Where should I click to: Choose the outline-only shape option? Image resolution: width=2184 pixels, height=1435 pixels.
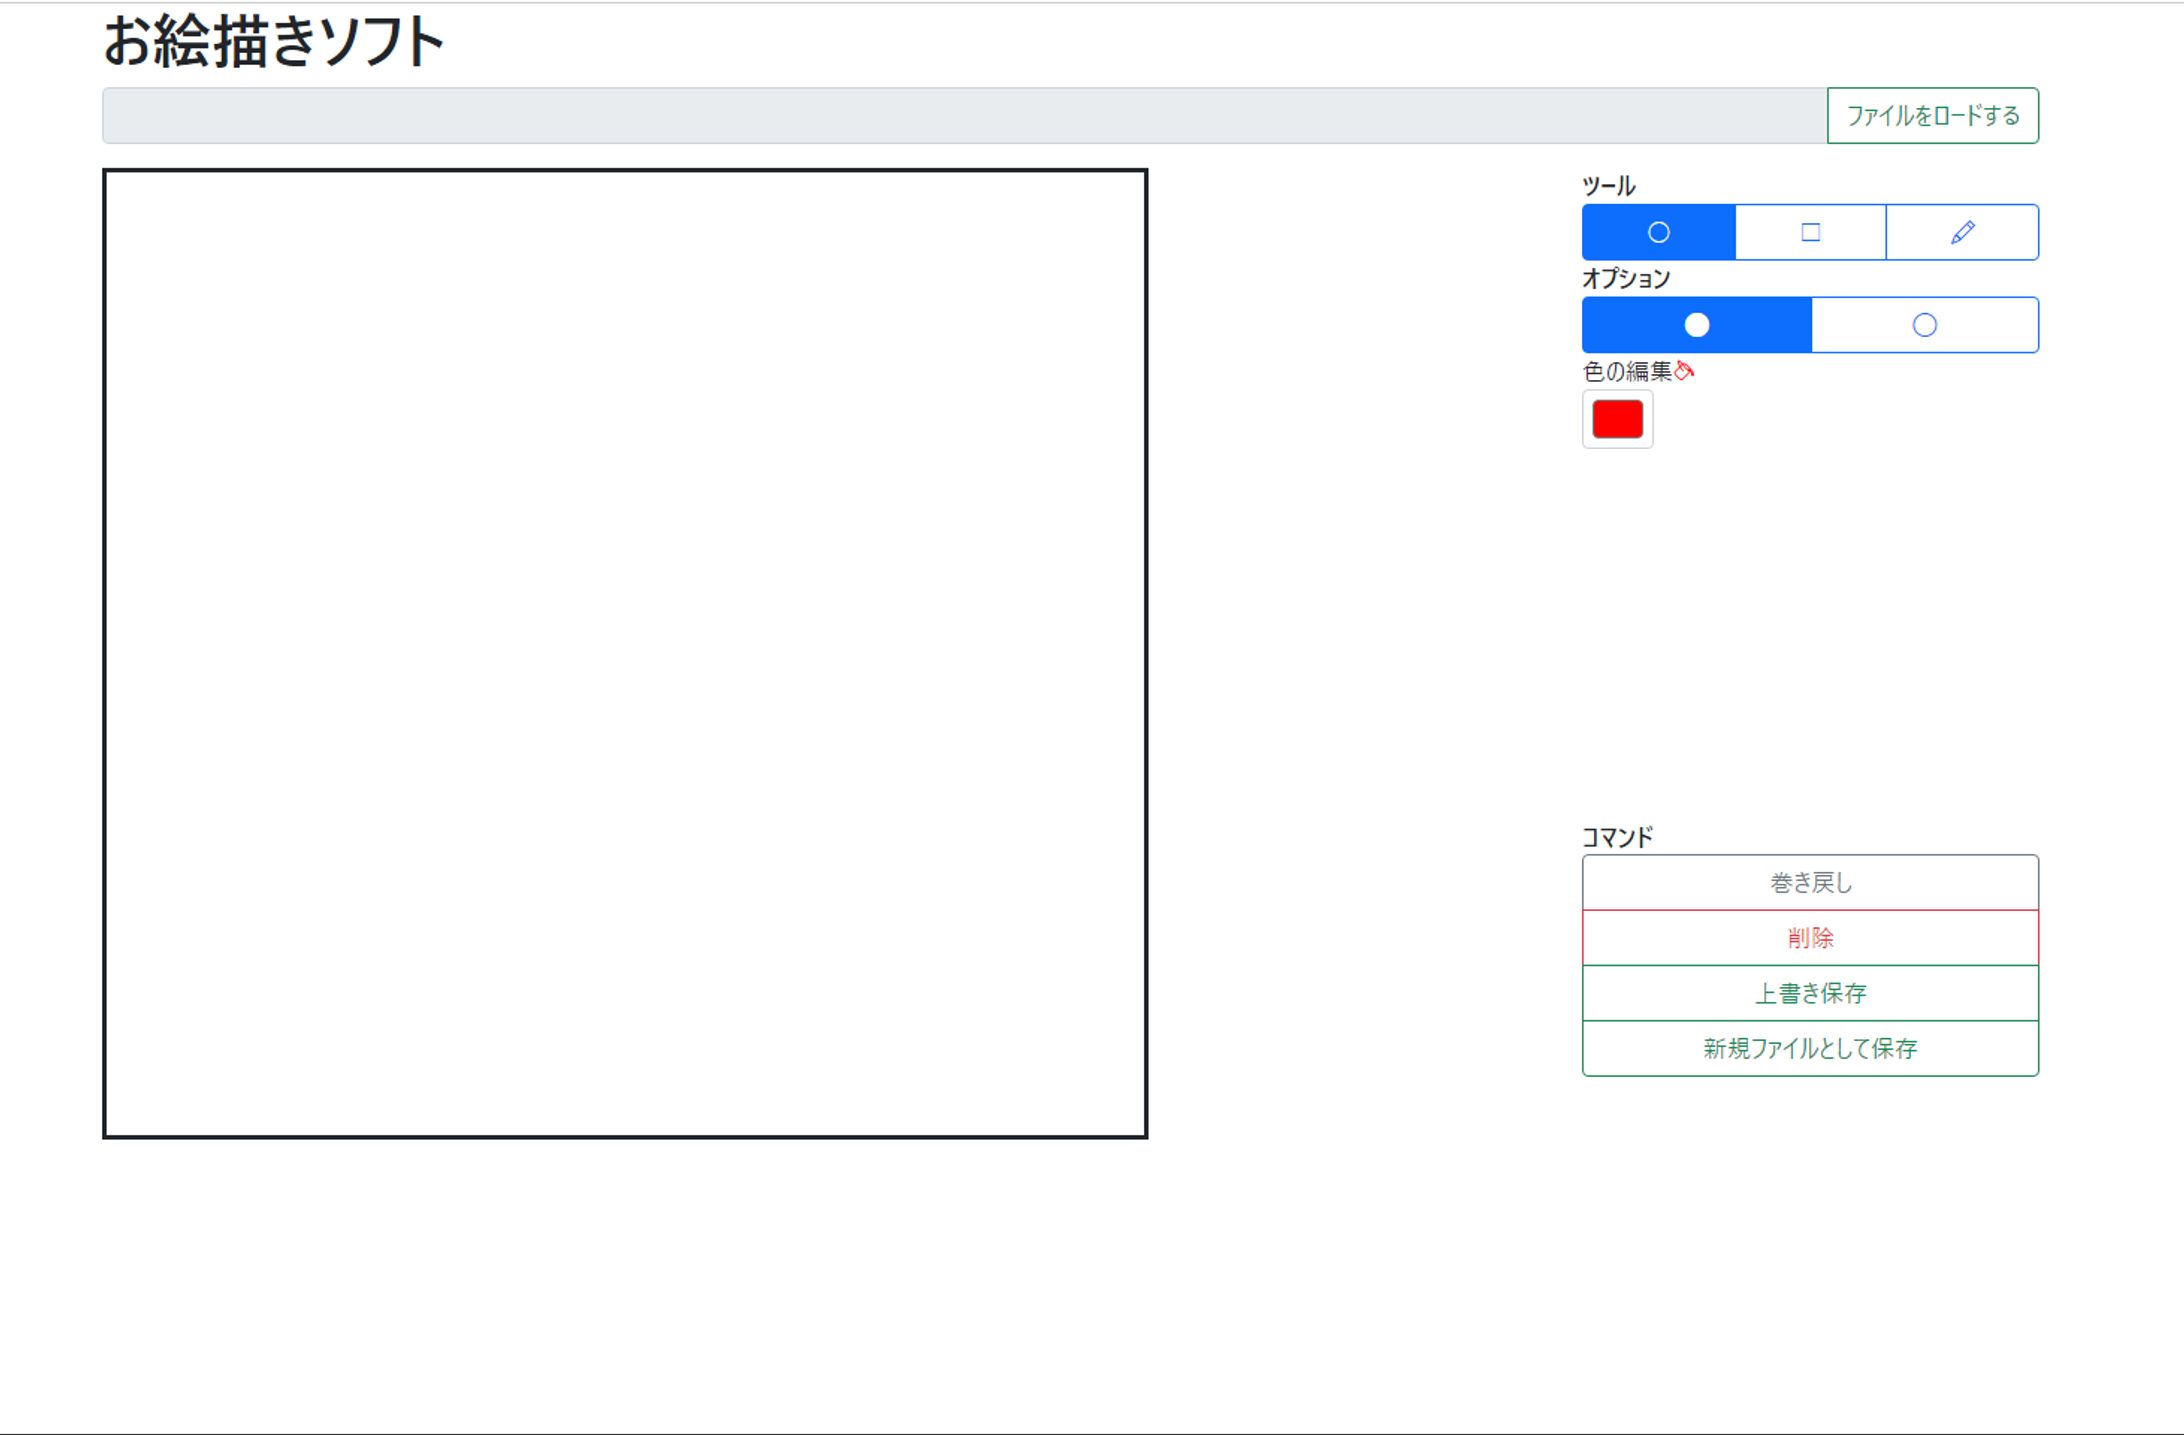click(1925, 325)
